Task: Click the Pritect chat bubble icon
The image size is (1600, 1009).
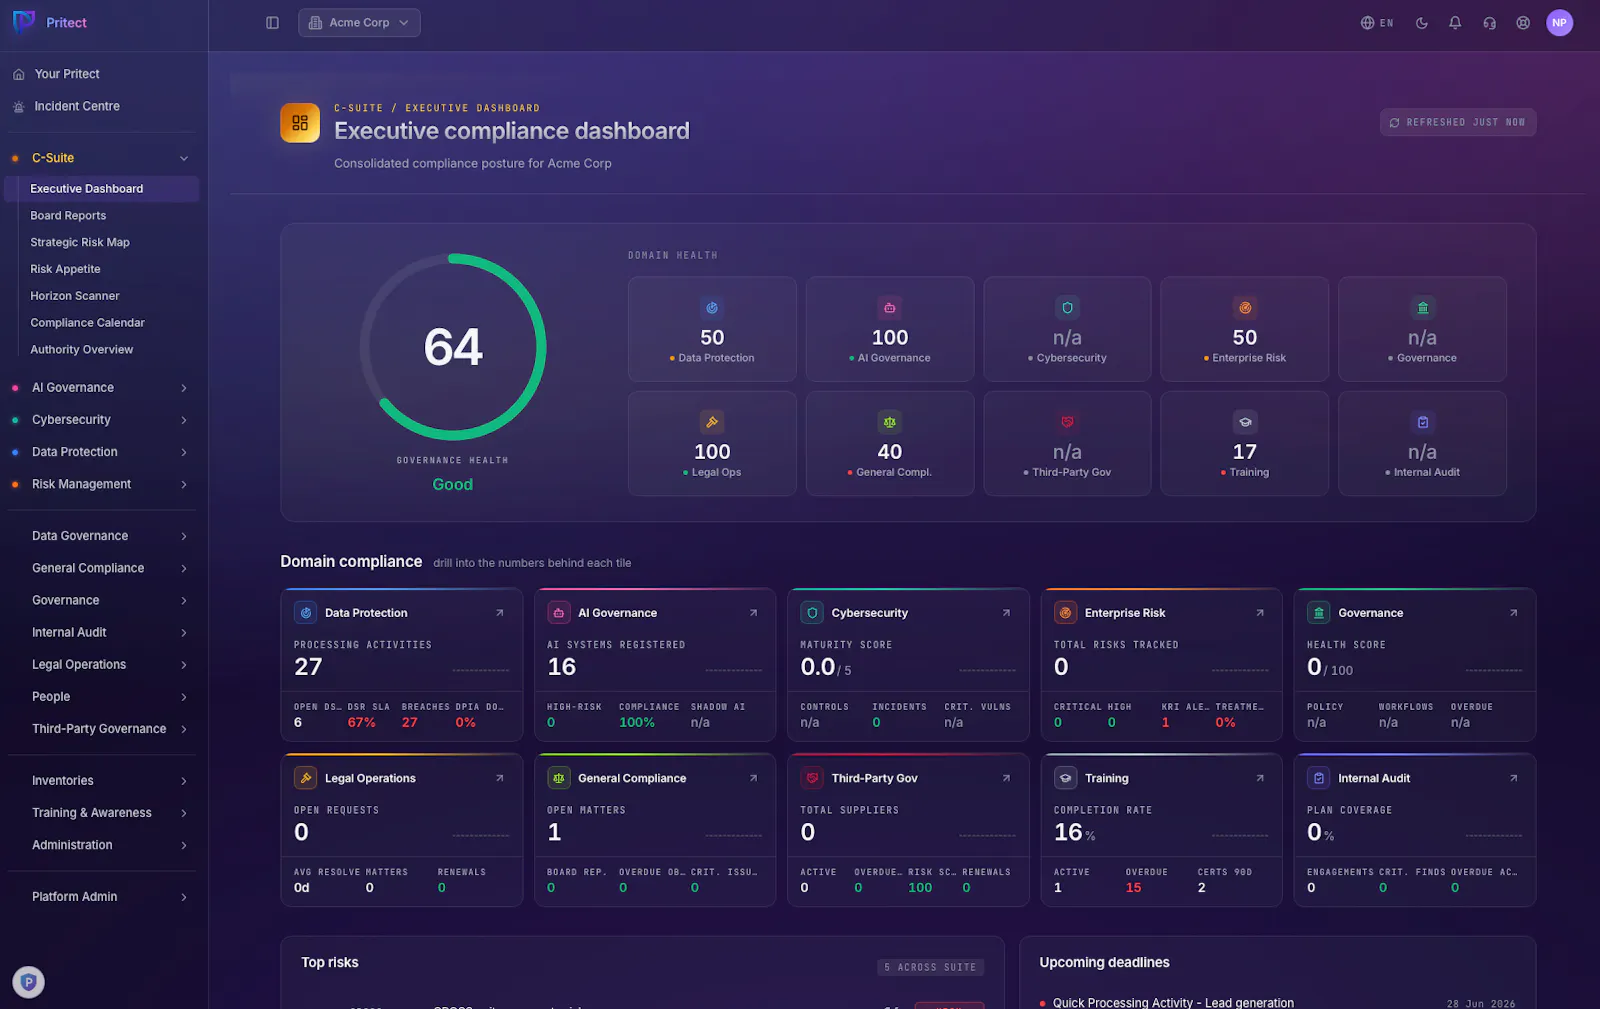Action: (29, 982)
